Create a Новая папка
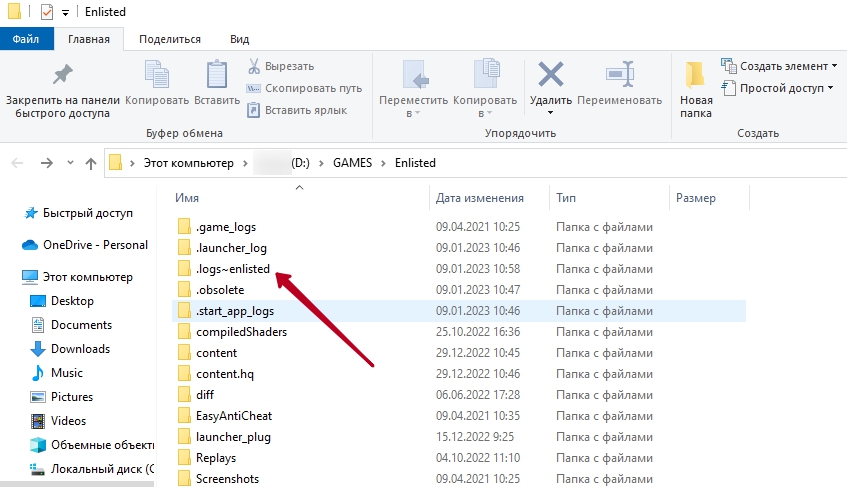847x487 pixels. tap(696, 89)
